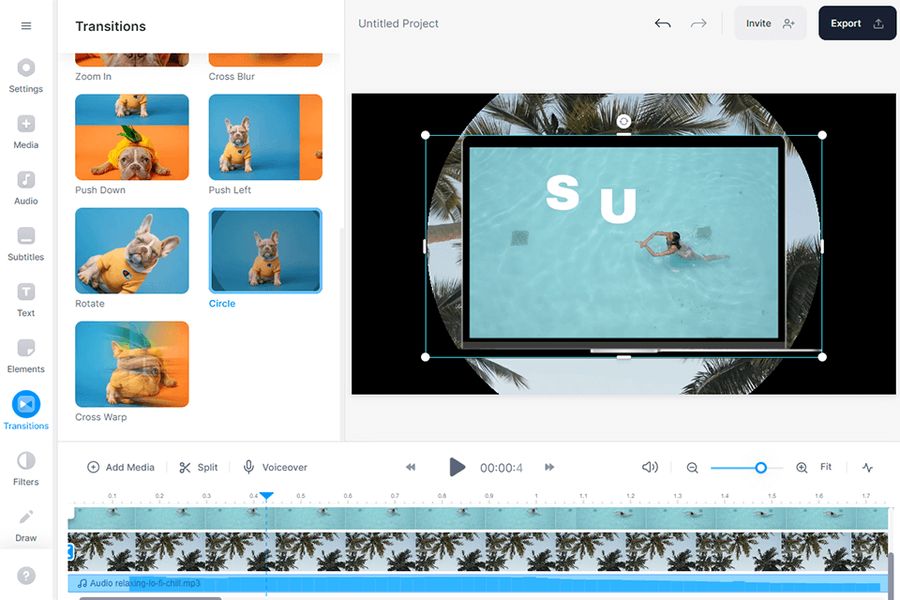Open the Settings sidebar tab
The height and width of the screenshot is (600, 900).
tap(26, 75)
